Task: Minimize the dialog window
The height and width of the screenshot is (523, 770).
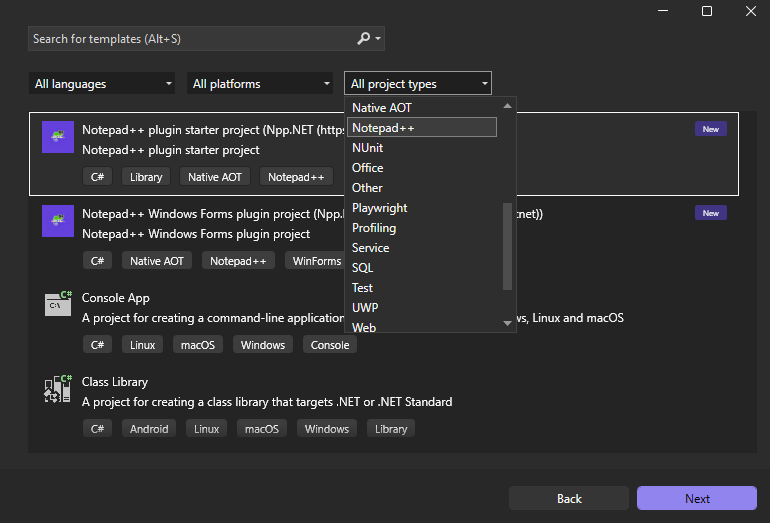Action: click(x=663, y=11)
